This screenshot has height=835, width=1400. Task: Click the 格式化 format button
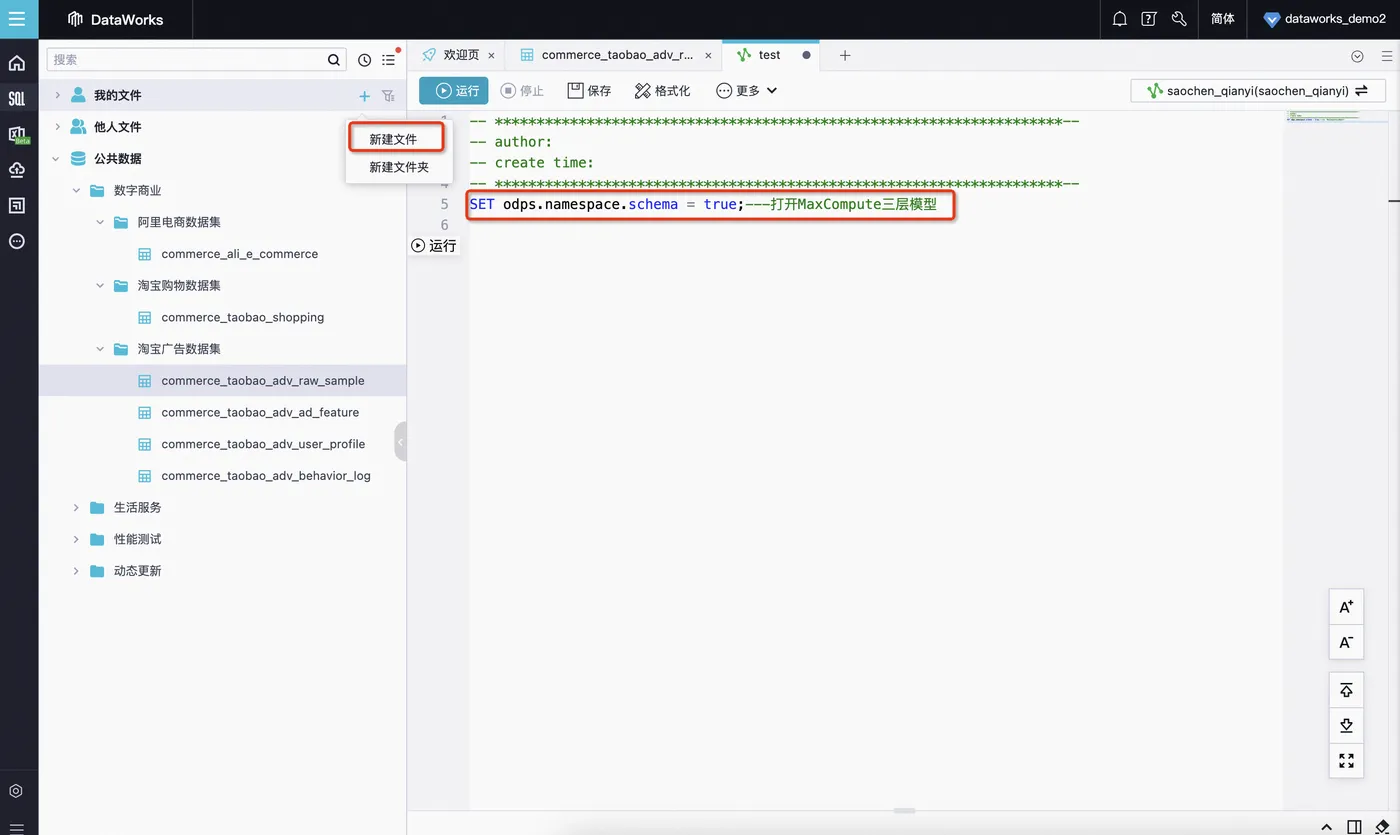[662, 91]
